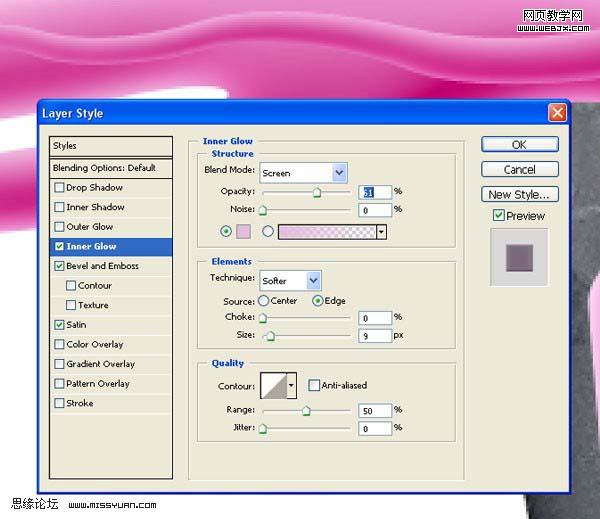The image size is (600, 519).
Task: Click the Range slider handle
Action: pos(306,411)
